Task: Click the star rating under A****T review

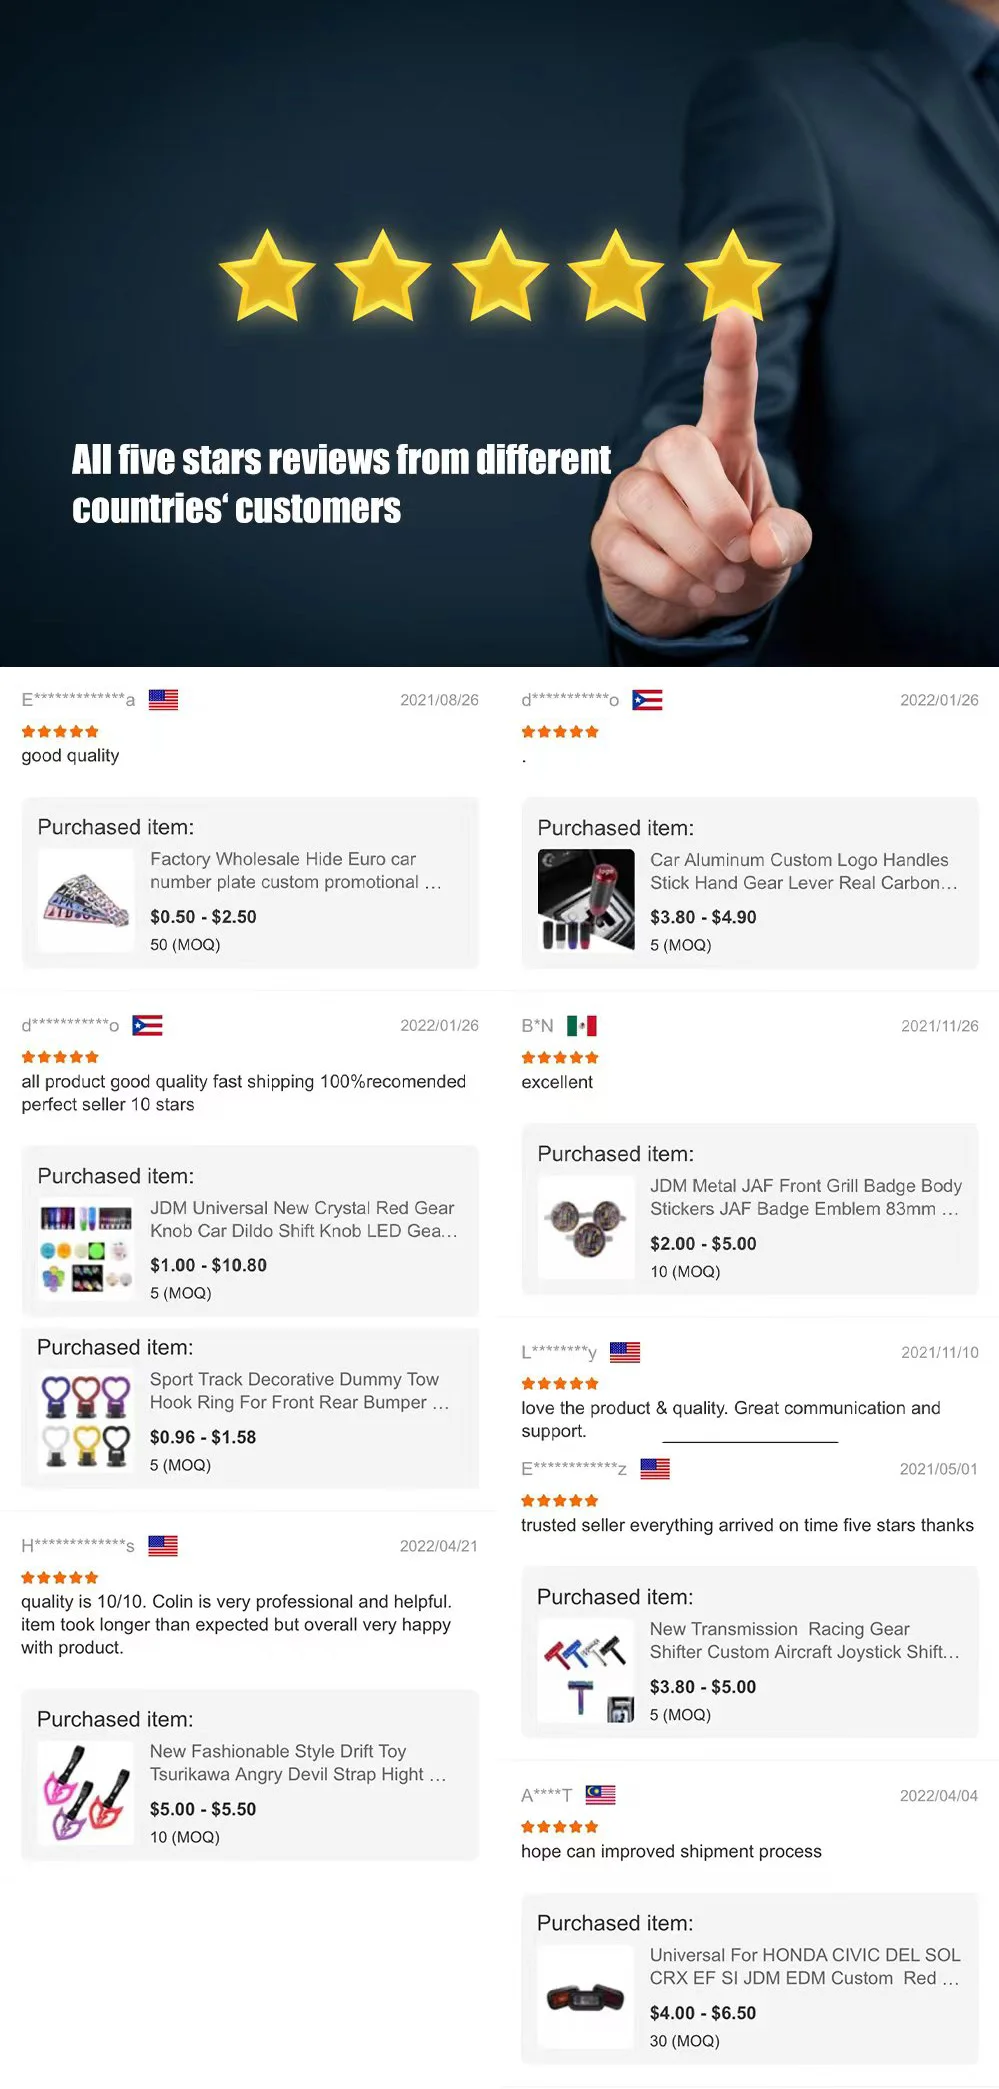Action: [560, 1826]
